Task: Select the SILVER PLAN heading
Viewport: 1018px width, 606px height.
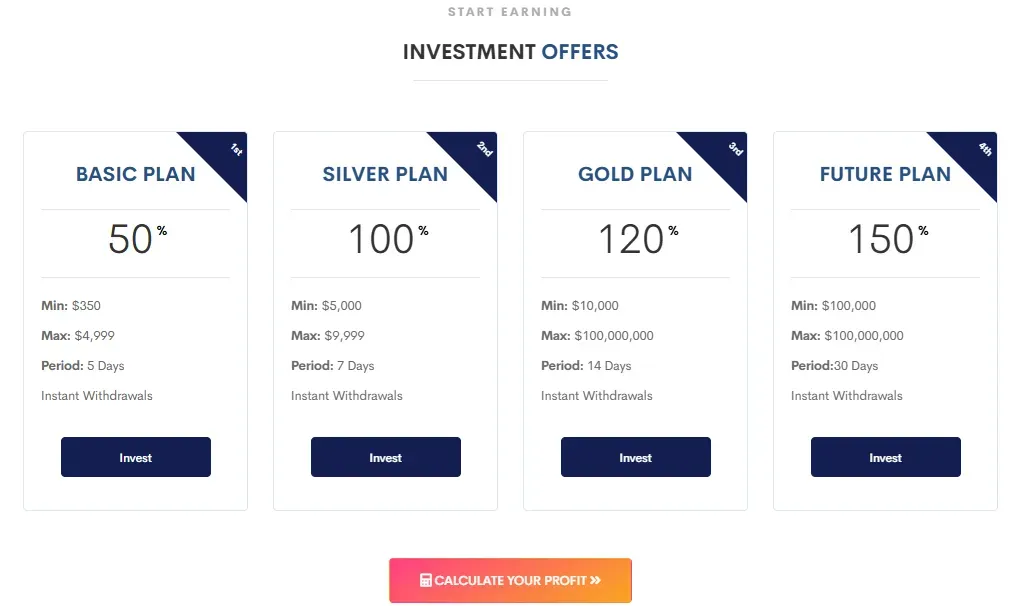Action: coord(385,174)
